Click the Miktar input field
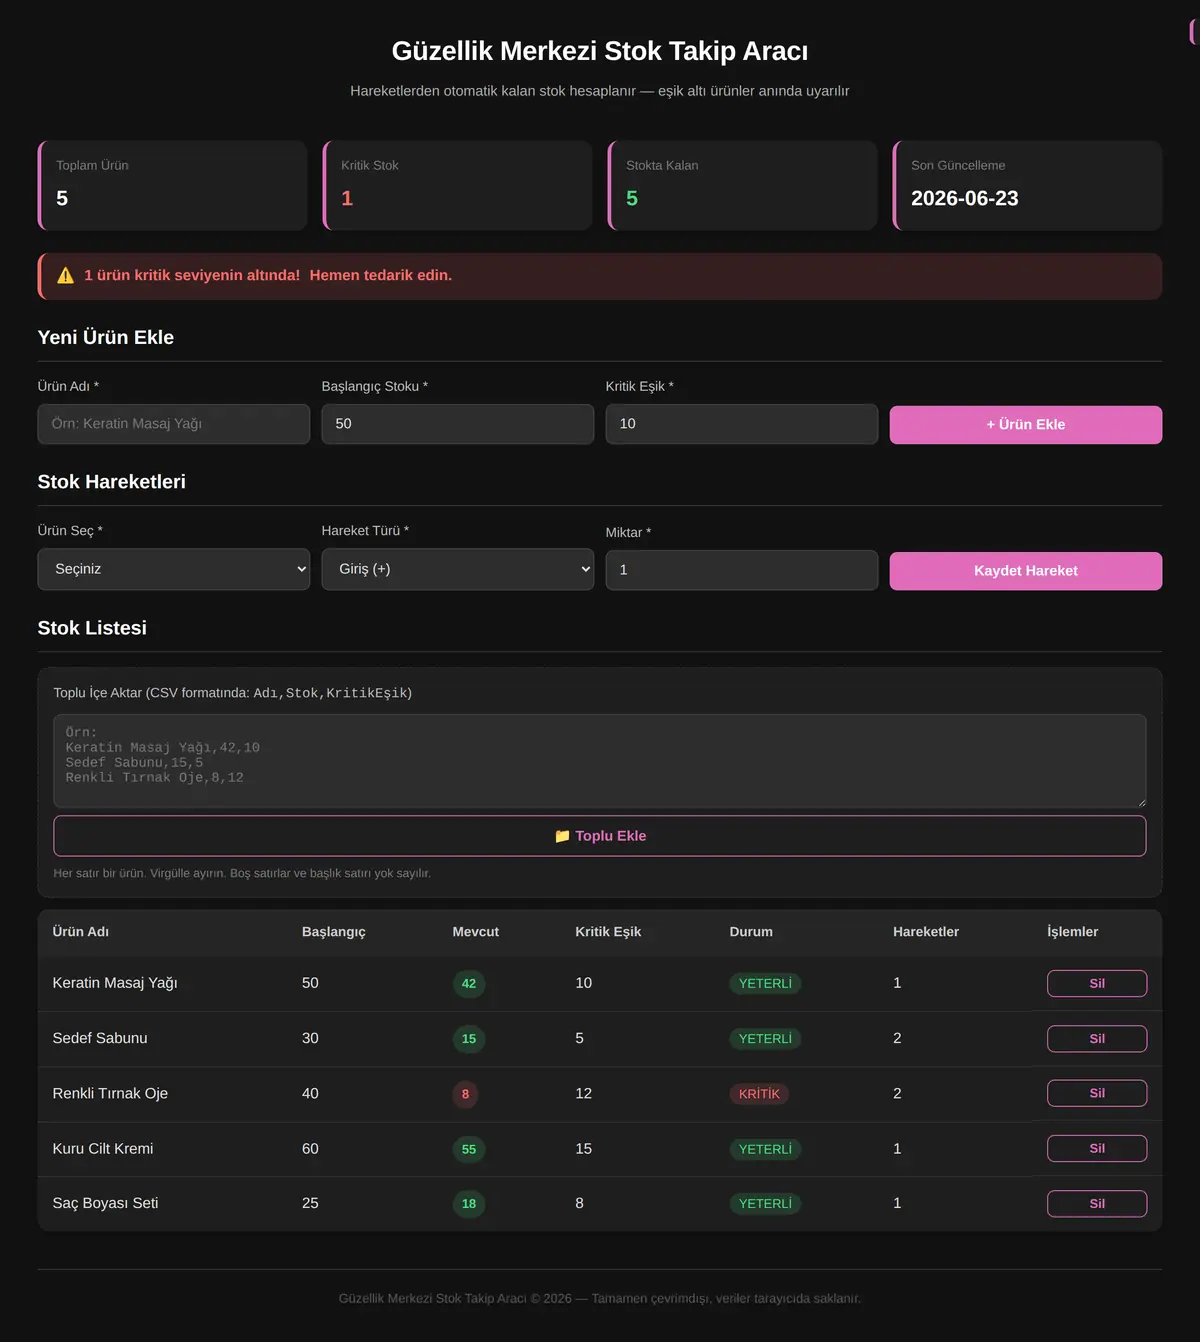Image resolution: width=1200 pixels, height=1342 pixels. [x=742, y=570]
